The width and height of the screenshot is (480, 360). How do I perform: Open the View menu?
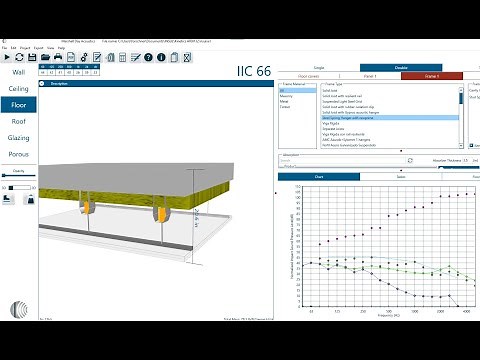point(50,48)
